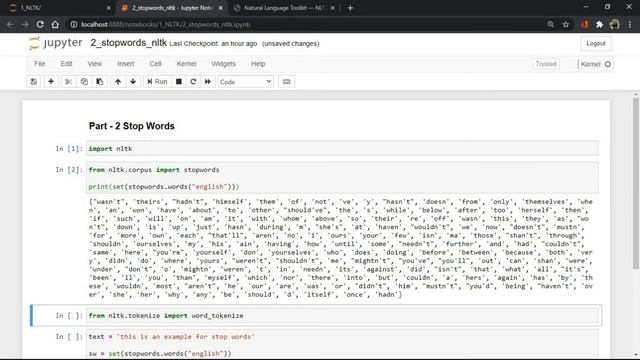Interrupt the kernel with stop icon

[179, 82]
